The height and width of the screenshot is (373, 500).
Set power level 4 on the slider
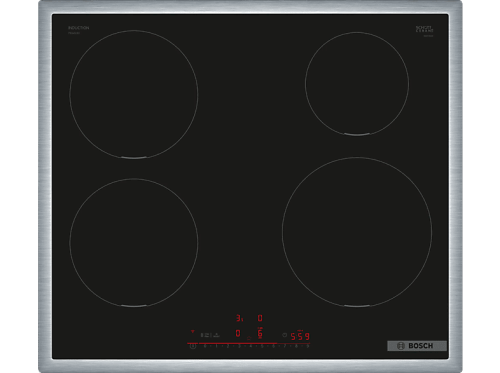pos(251,346)
